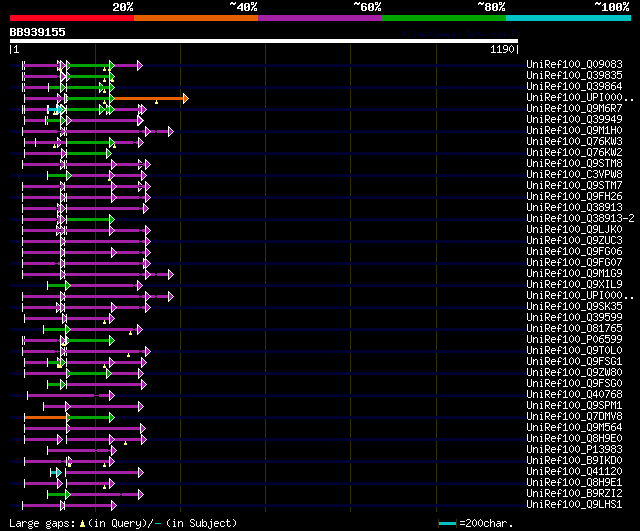Click the UniRef100_Q39835 label

[574, 76]
